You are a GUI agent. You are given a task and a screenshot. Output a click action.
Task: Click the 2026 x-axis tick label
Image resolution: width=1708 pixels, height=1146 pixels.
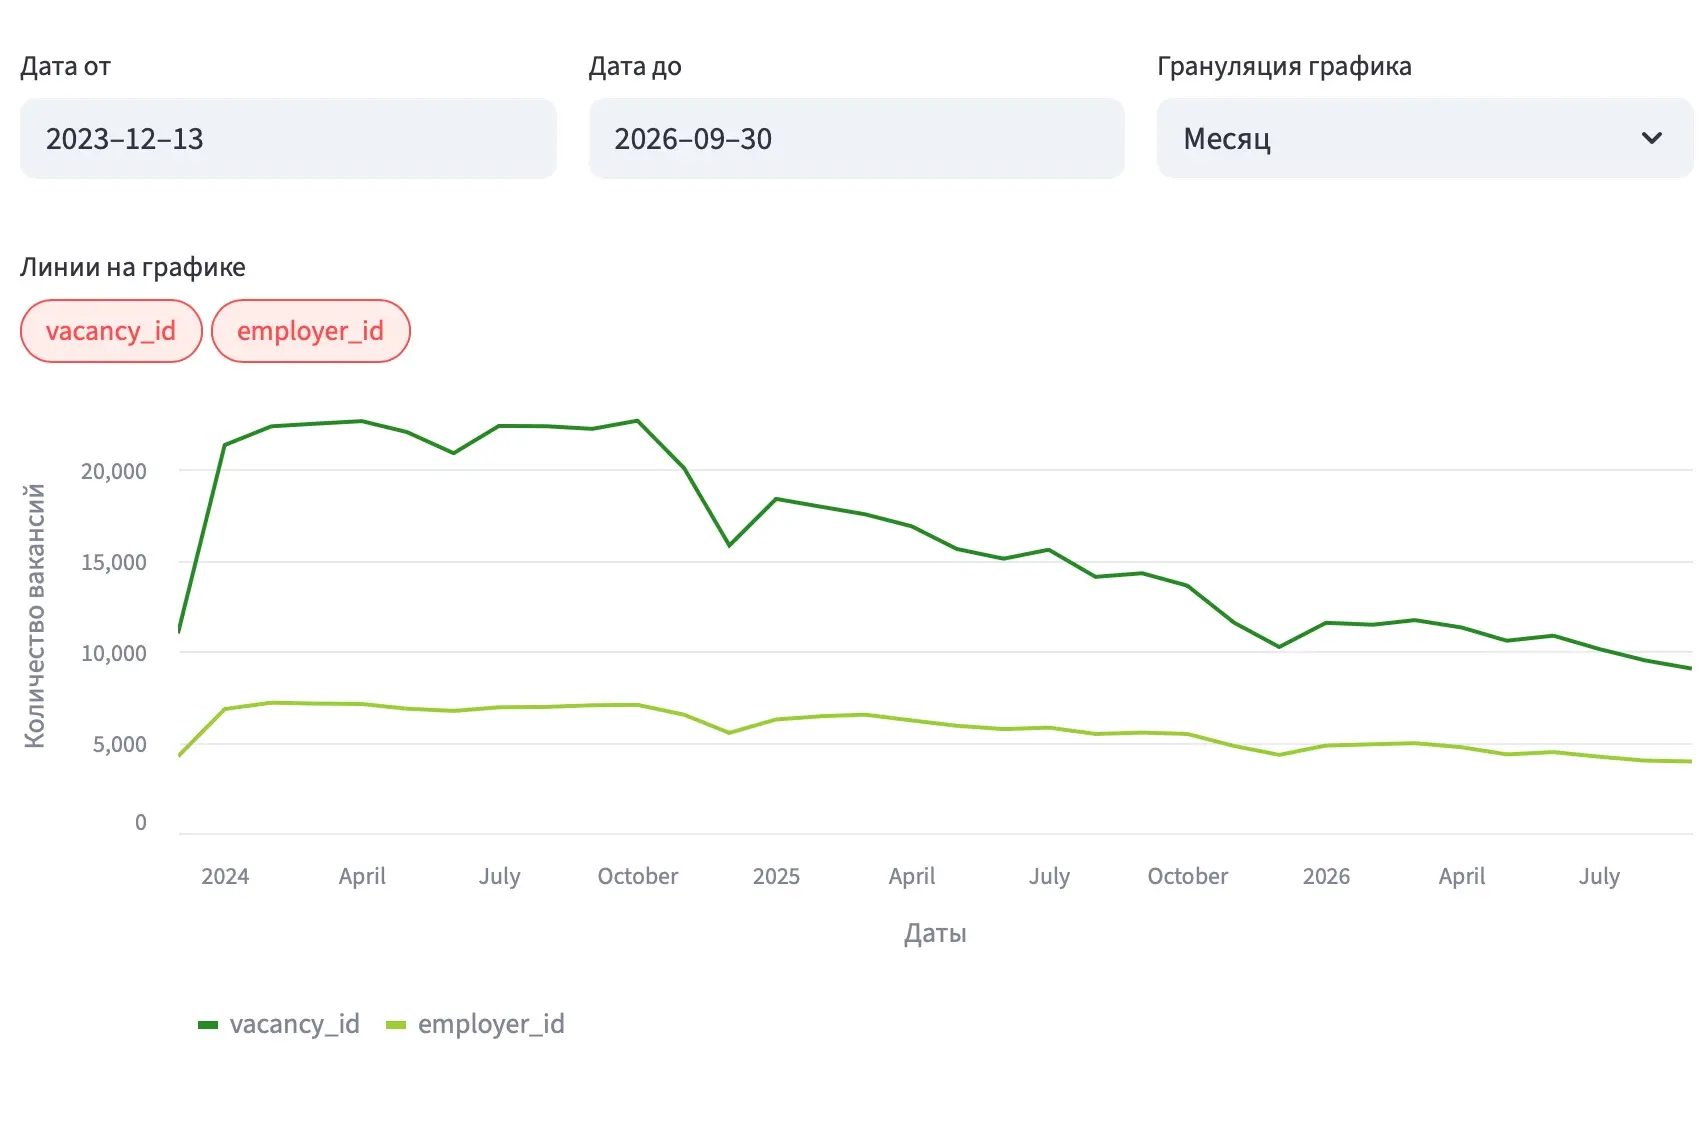click(x=1326, y=876)
